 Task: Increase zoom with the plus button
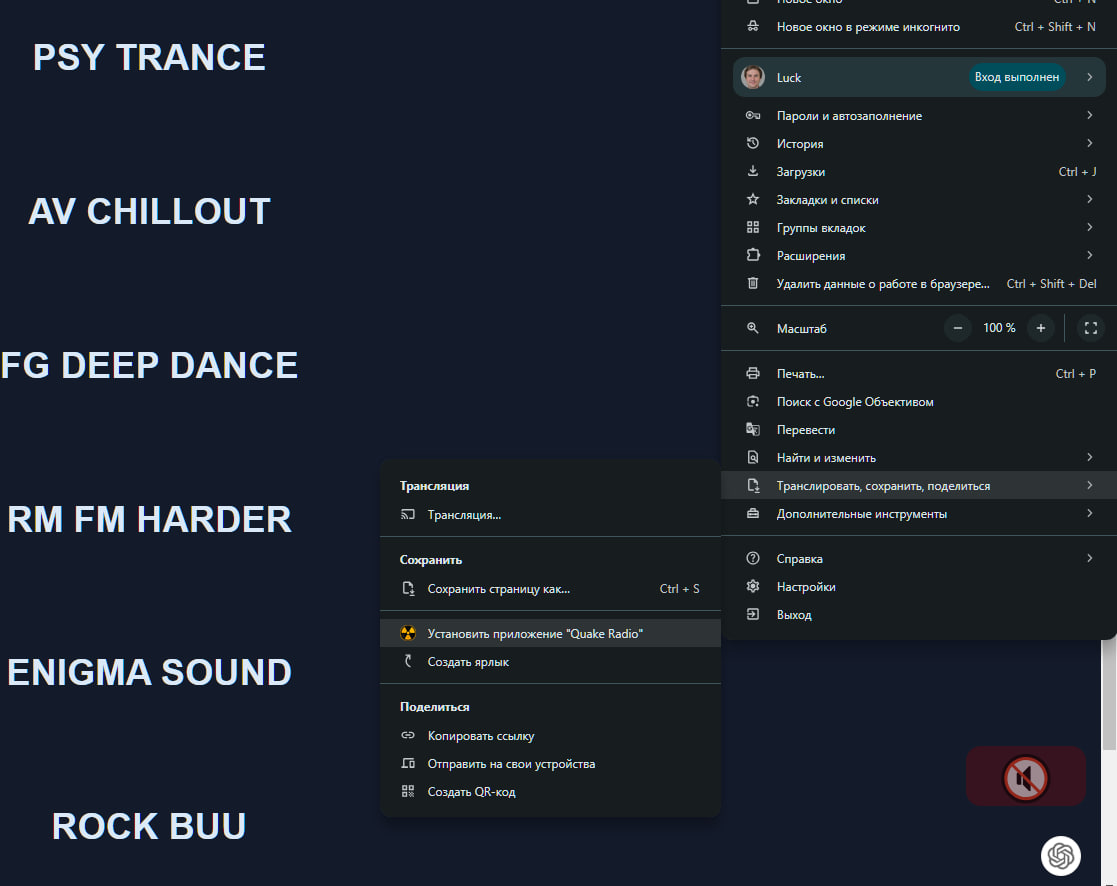(1041, 328)
